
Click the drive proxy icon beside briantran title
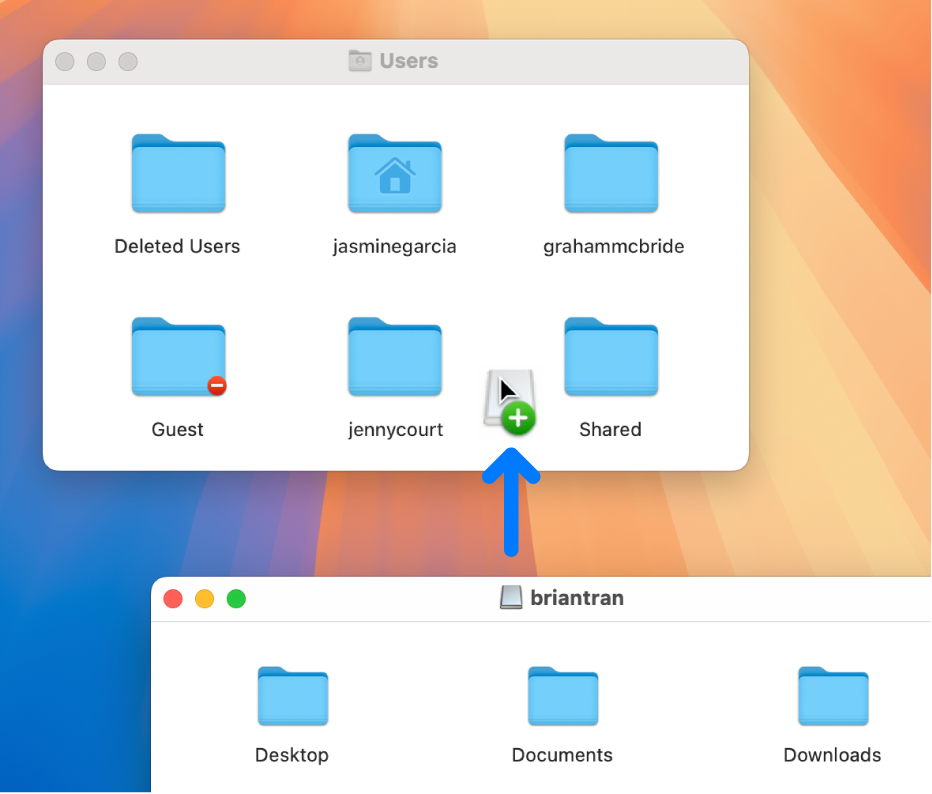click(511, 598)
